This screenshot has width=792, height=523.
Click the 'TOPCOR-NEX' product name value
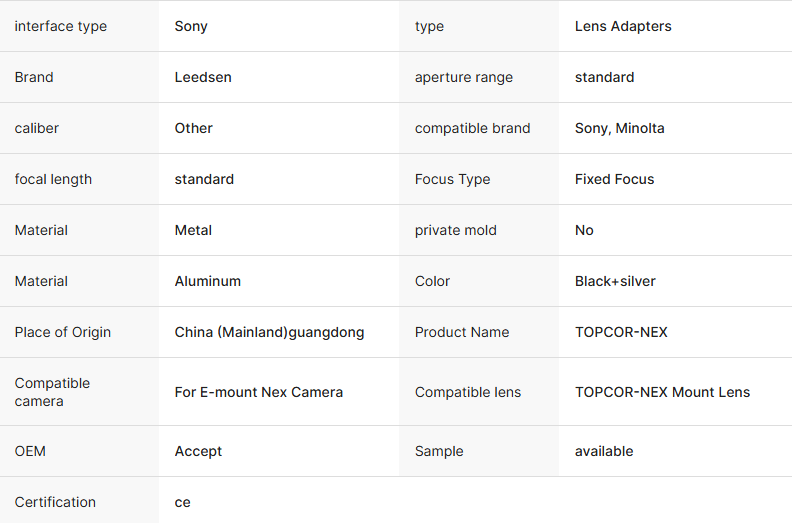[621, 332]
